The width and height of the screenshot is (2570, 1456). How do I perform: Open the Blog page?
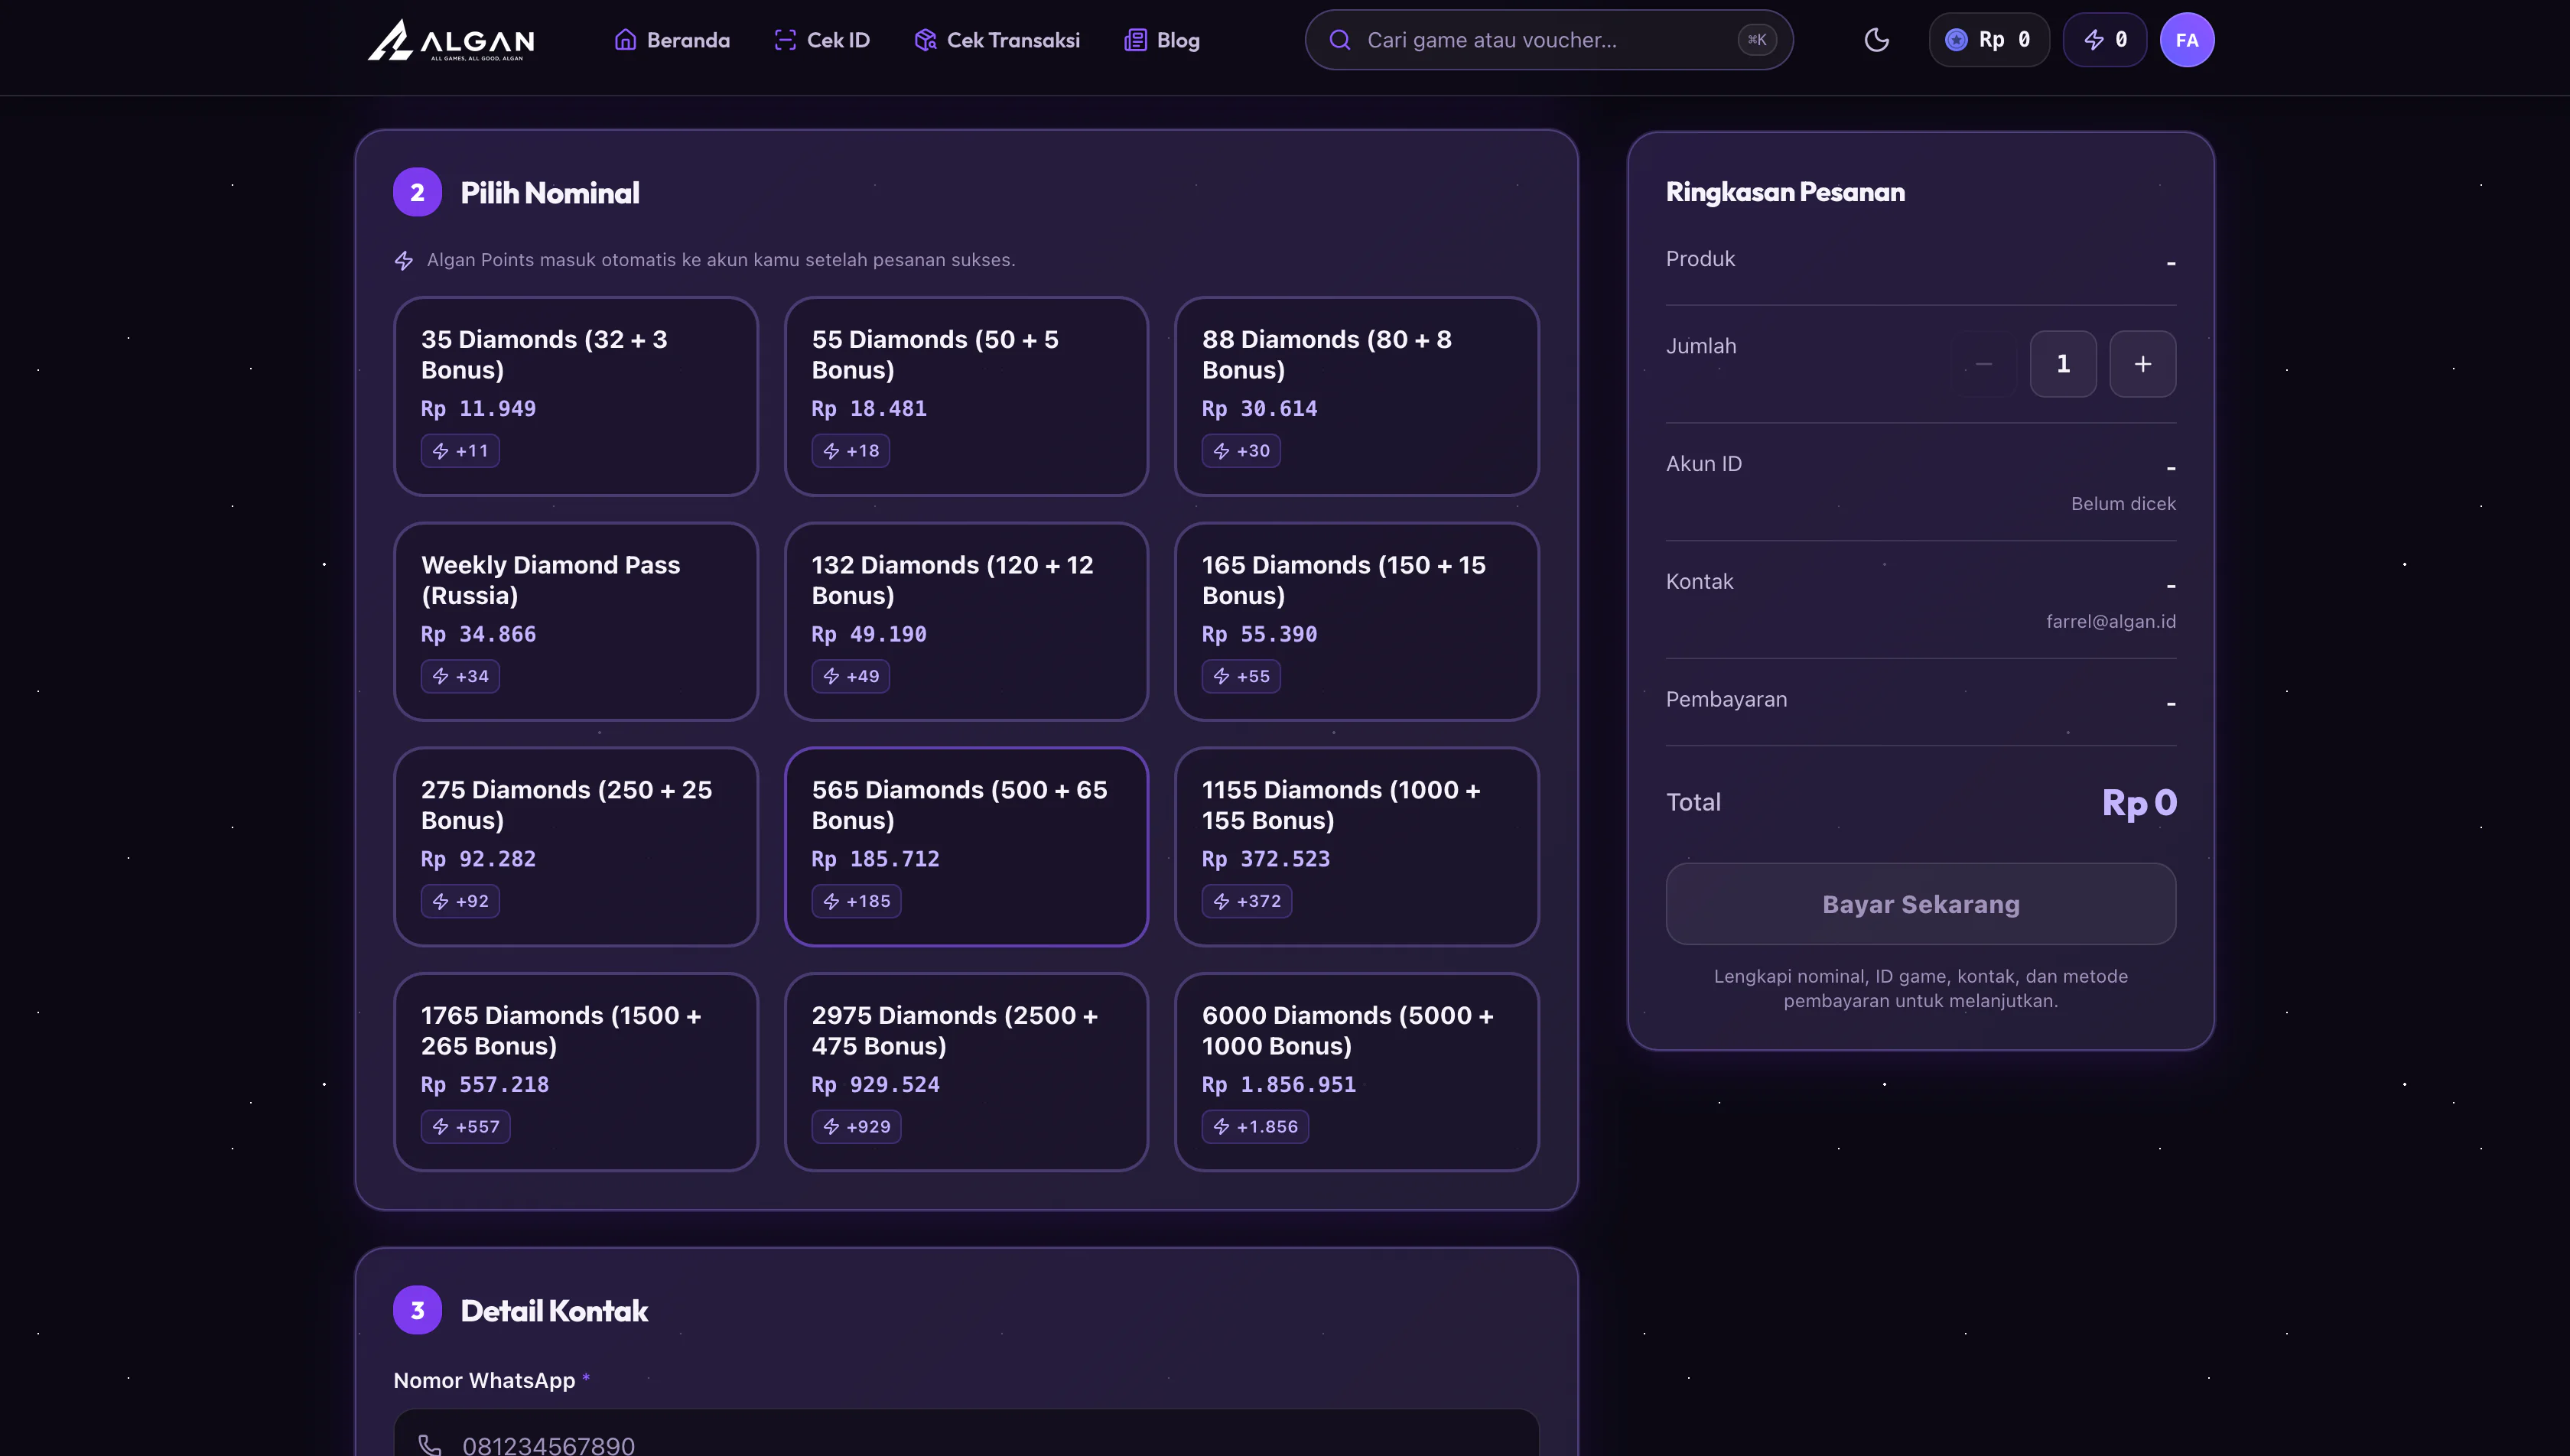click(x=1162, y=40)
